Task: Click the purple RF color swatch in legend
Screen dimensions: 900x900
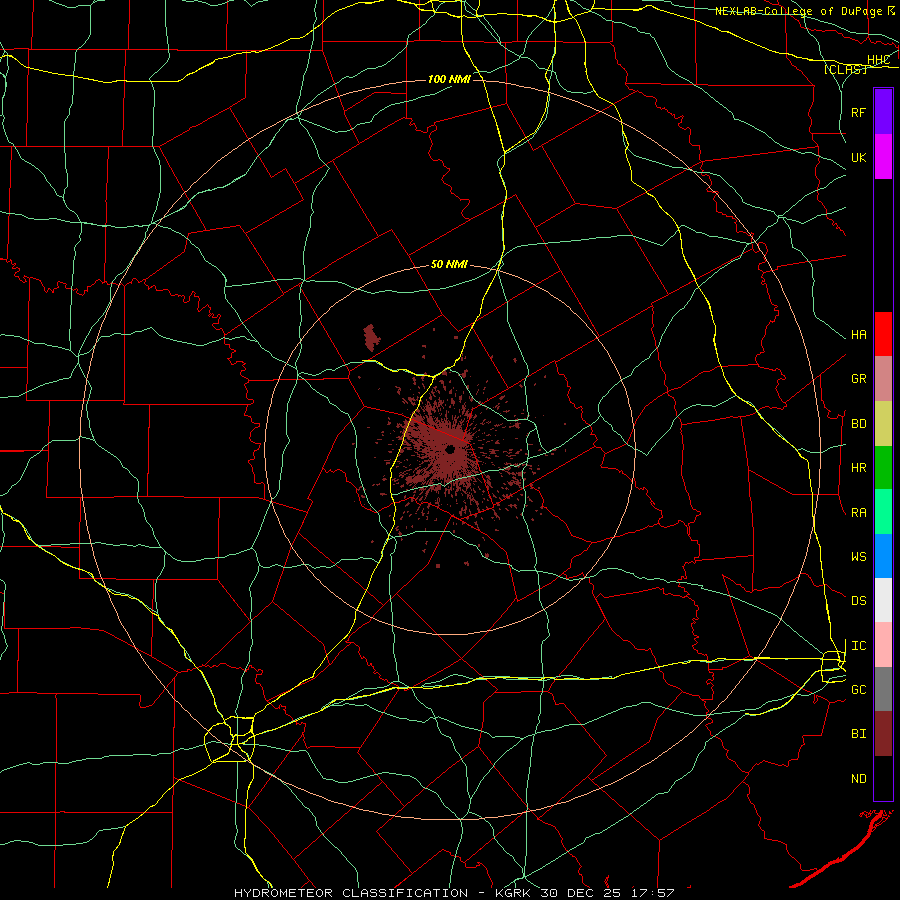Action: pos(883,111)
